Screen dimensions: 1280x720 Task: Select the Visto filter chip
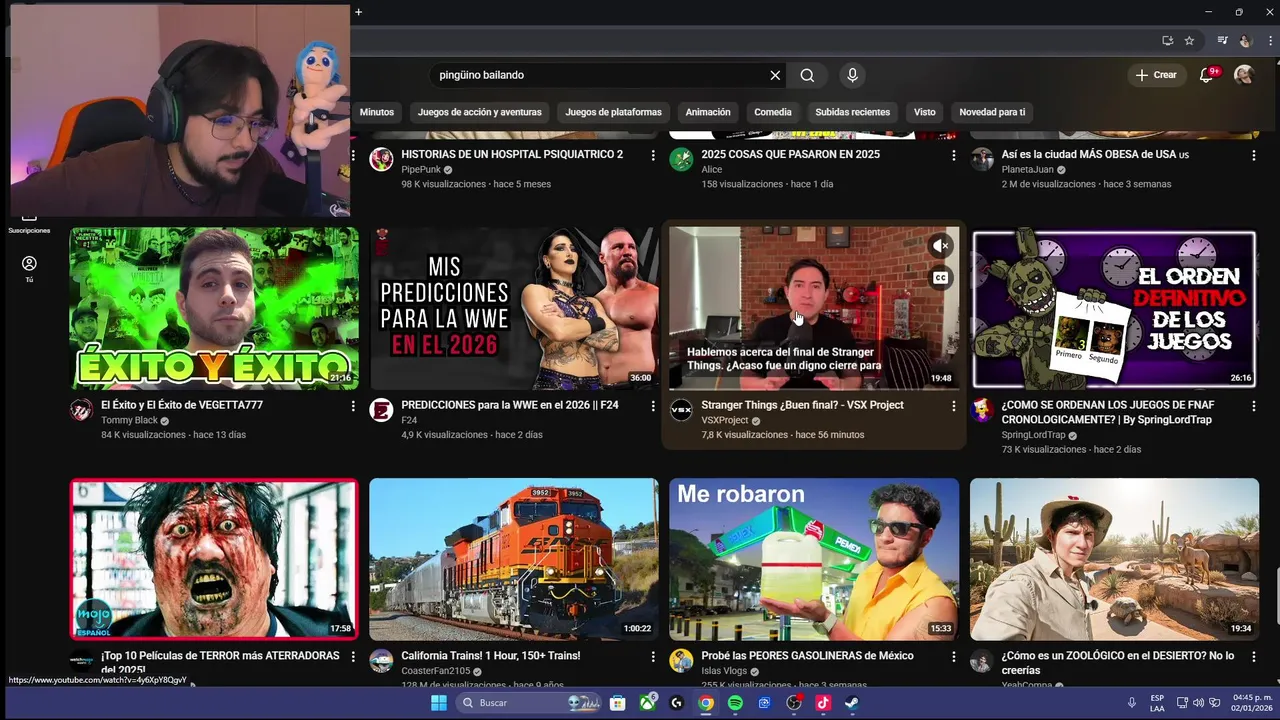tap(925, 112)
